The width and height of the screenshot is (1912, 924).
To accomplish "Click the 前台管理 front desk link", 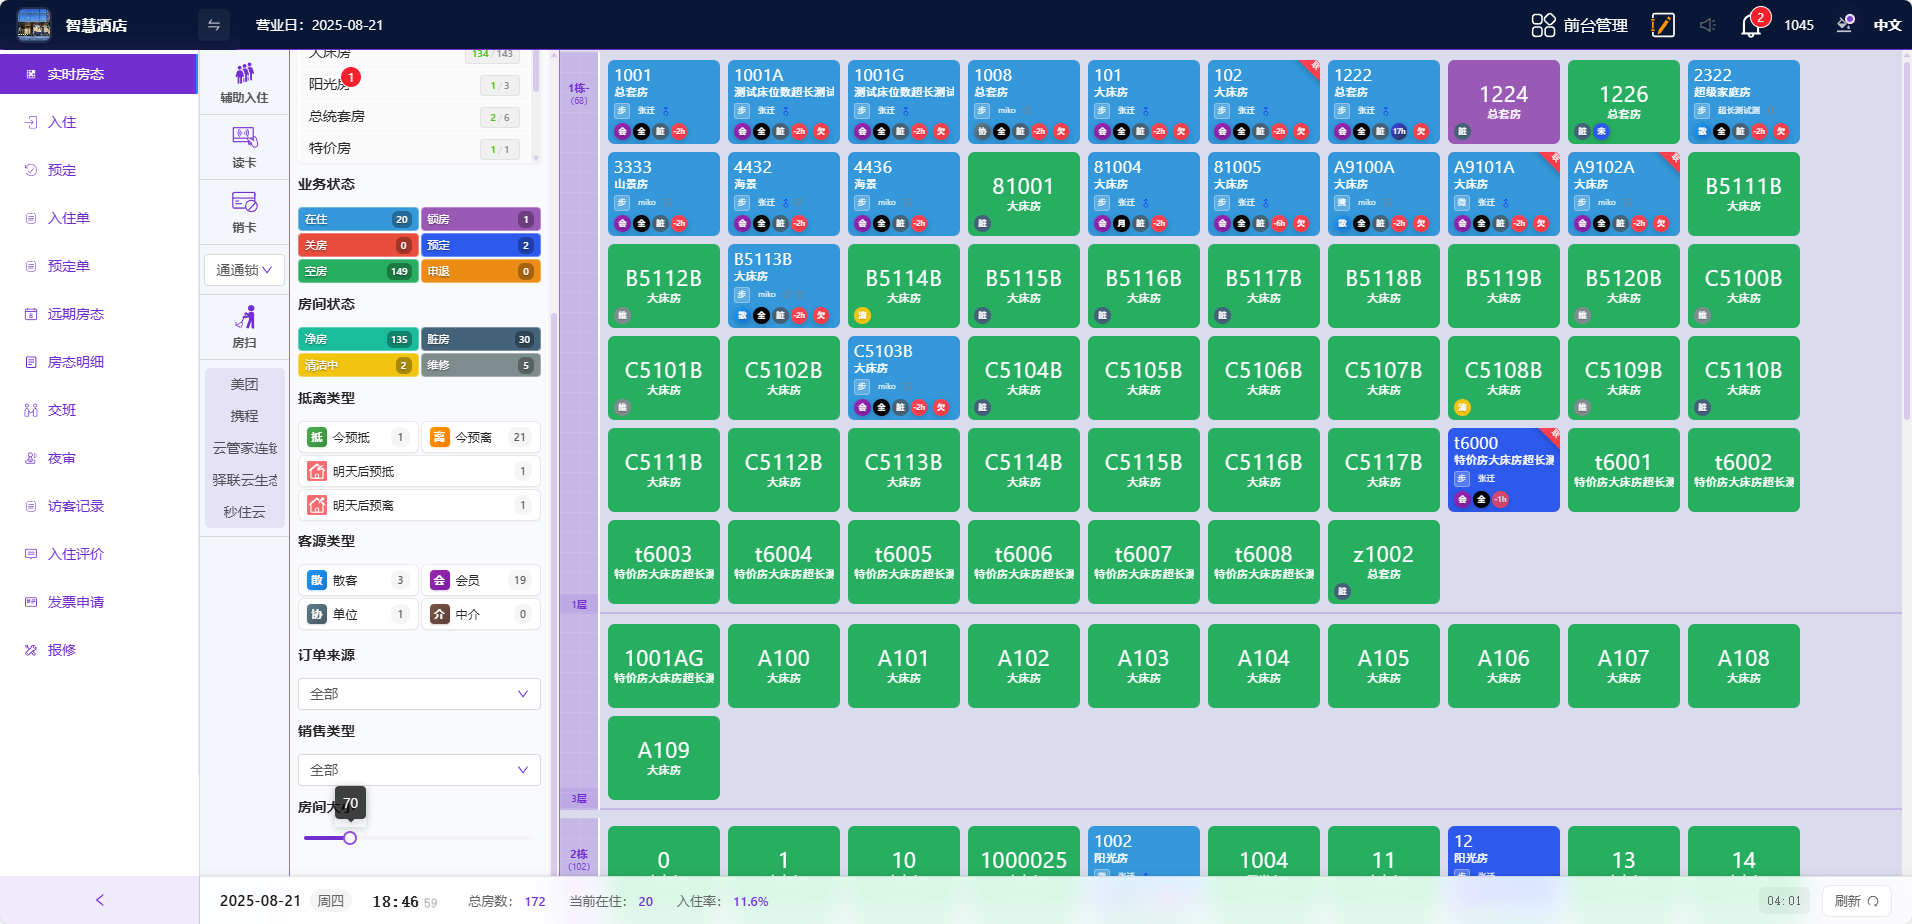I will [1580, 25].
